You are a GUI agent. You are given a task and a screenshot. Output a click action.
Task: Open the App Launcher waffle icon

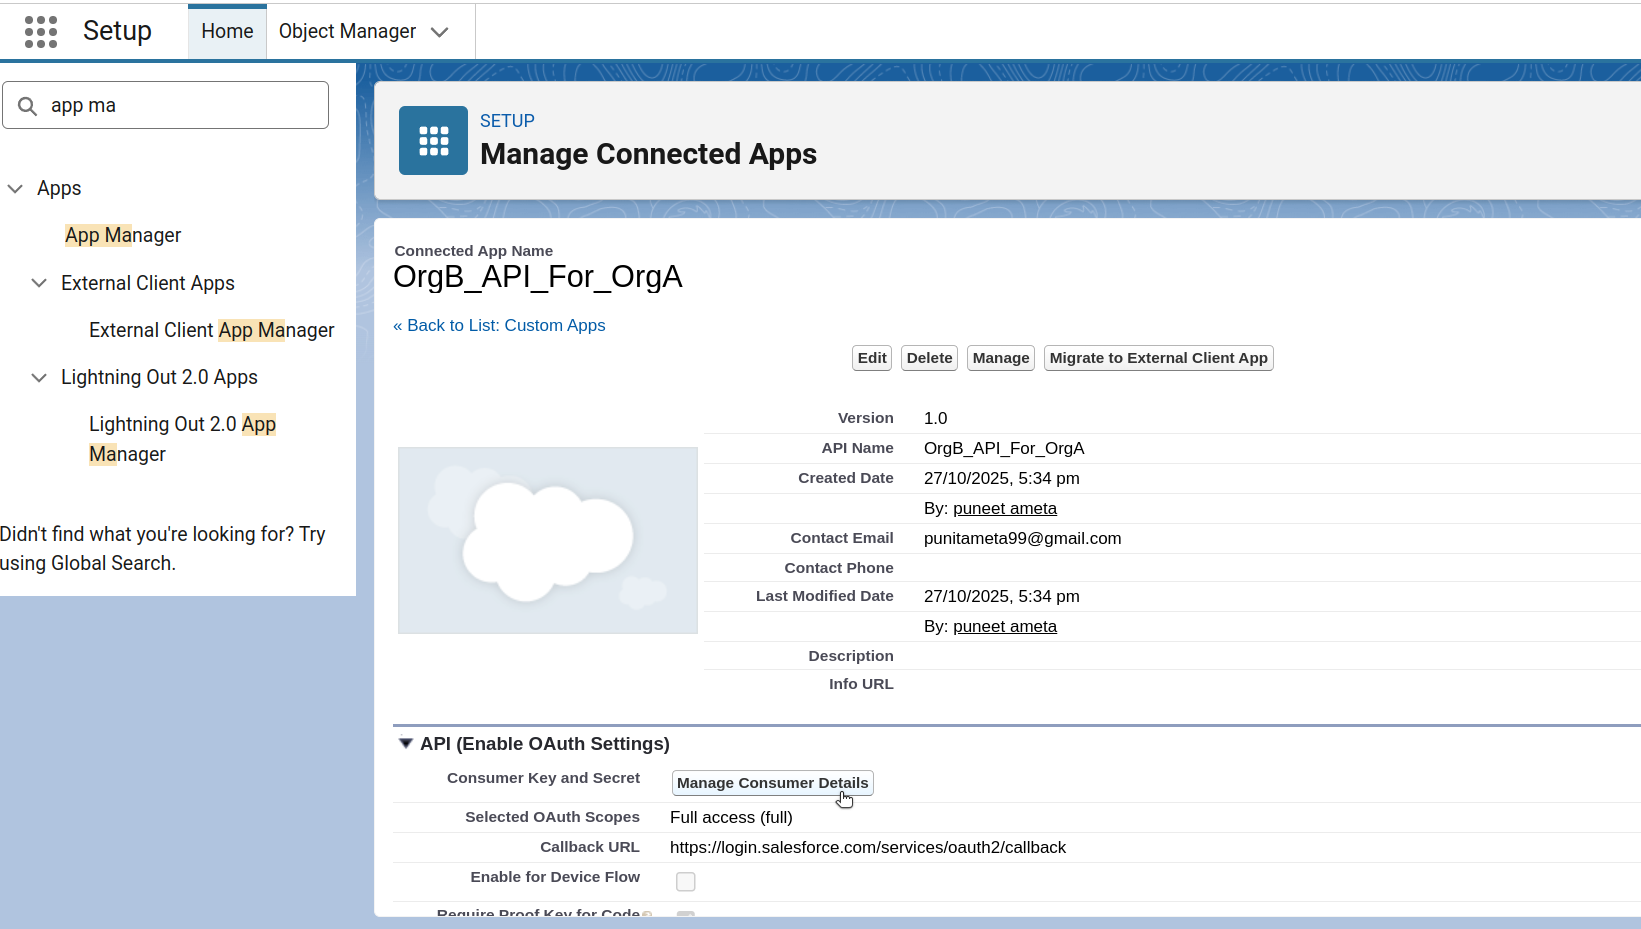pos(40,31)
